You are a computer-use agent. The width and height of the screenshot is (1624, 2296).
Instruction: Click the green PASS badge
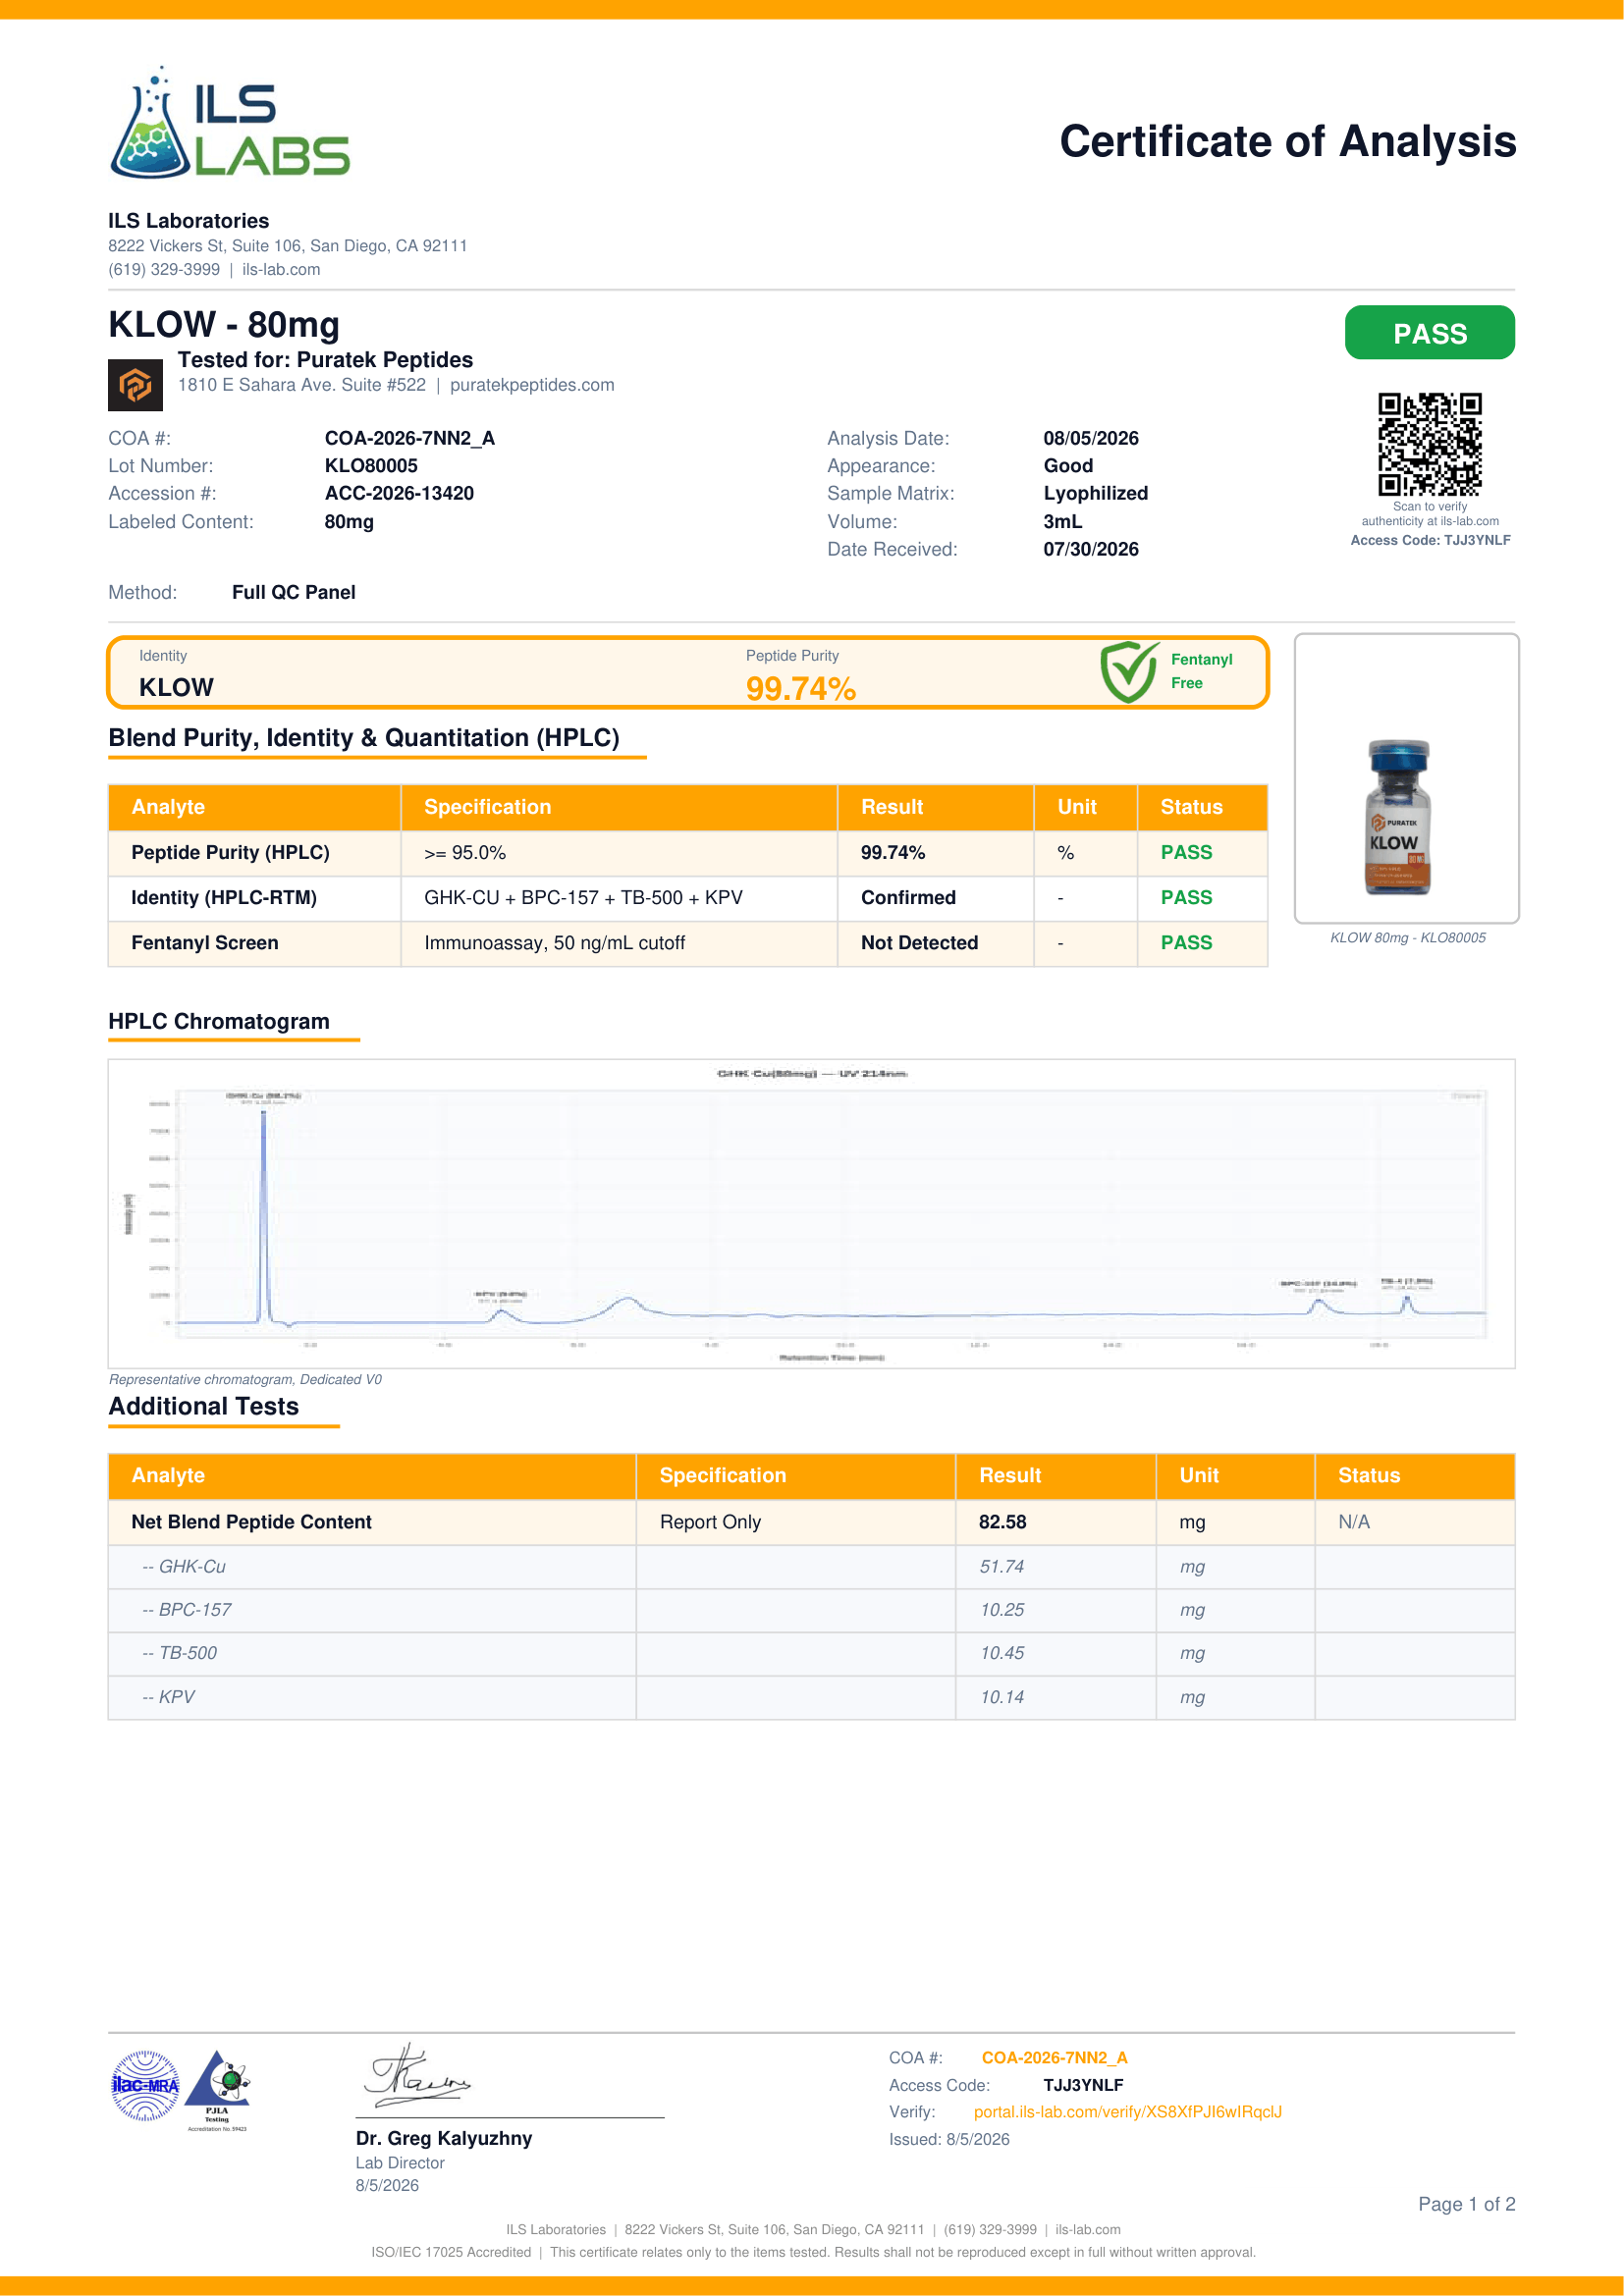[x=1429, y=333]
